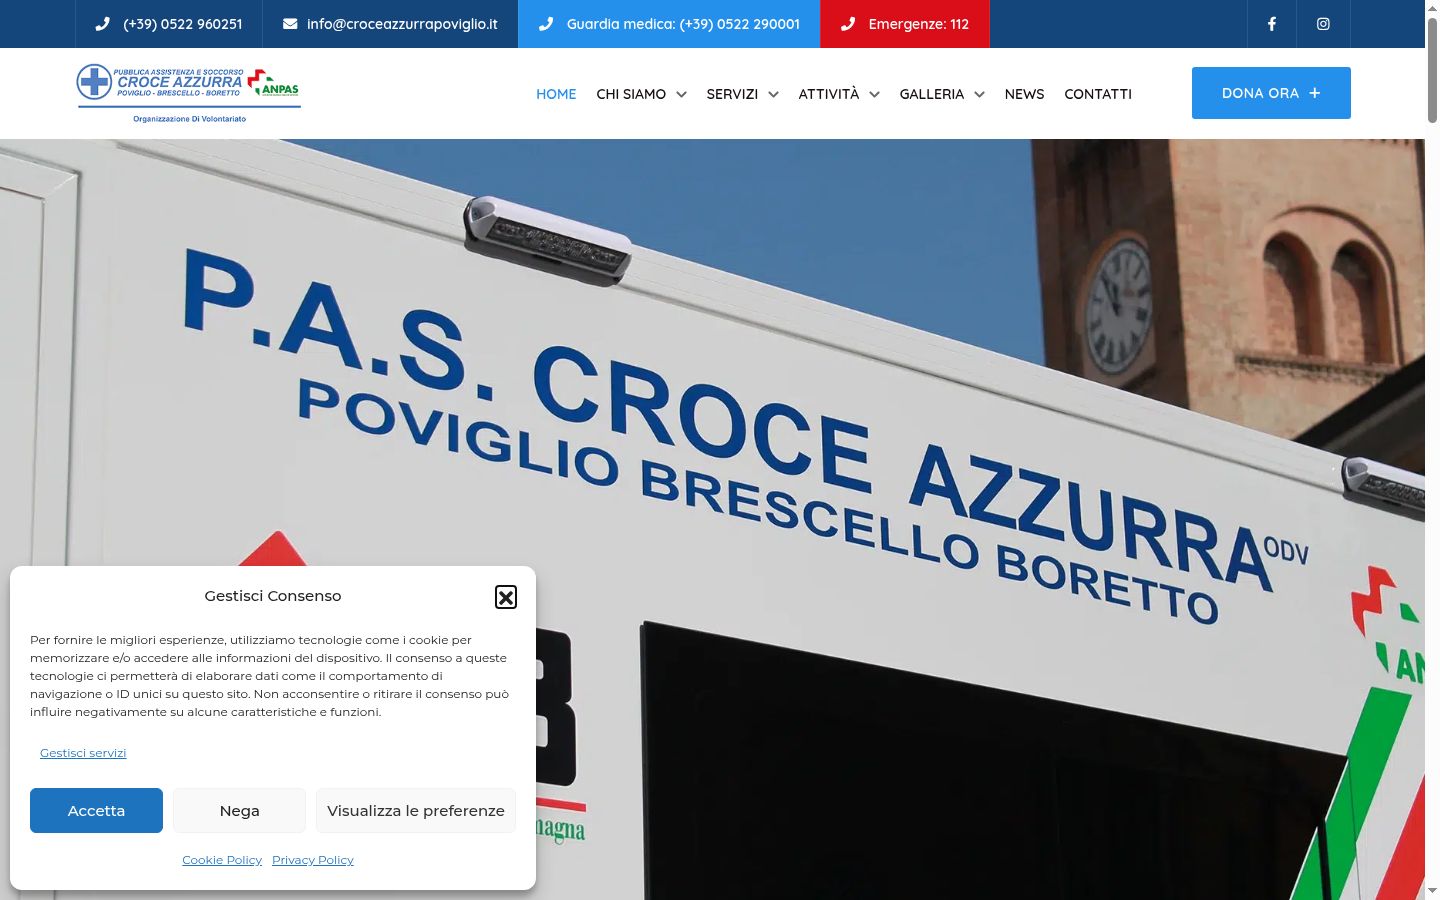Call the number (+39) 0522 960251
1440x900 pixels.
click(182, 24)
